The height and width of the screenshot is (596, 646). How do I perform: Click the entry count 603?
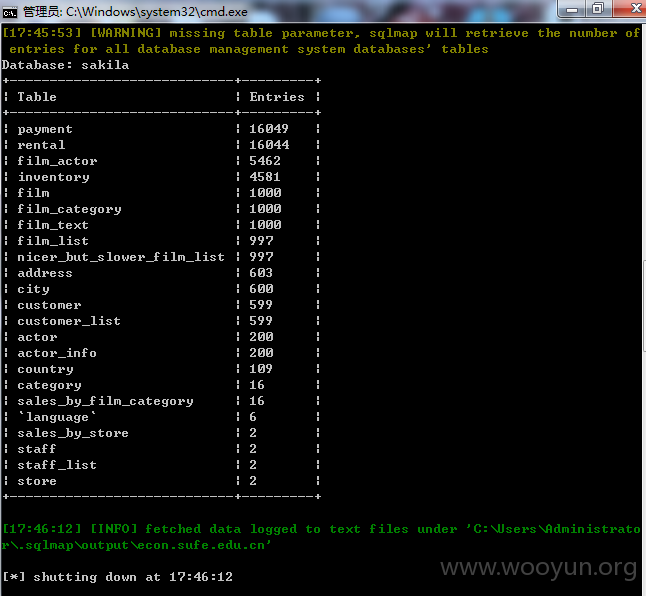[x=261, y=273]
